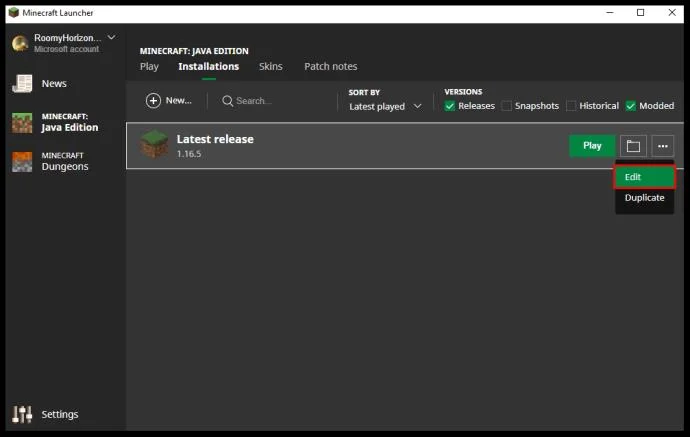
Task: Select the Latest release installation title
Action: coord(215,139)
